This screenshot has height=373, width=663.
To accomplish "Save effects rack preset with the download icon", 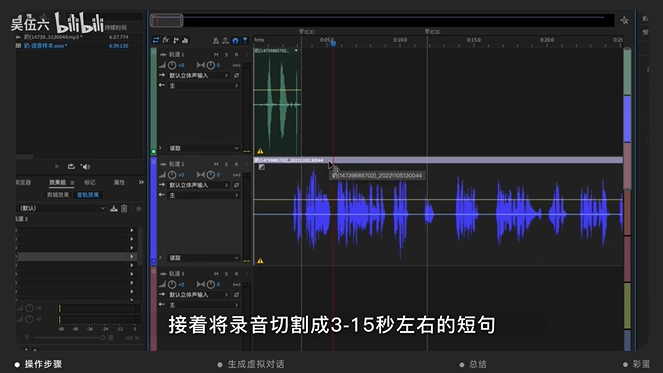I will coord(114,208).
